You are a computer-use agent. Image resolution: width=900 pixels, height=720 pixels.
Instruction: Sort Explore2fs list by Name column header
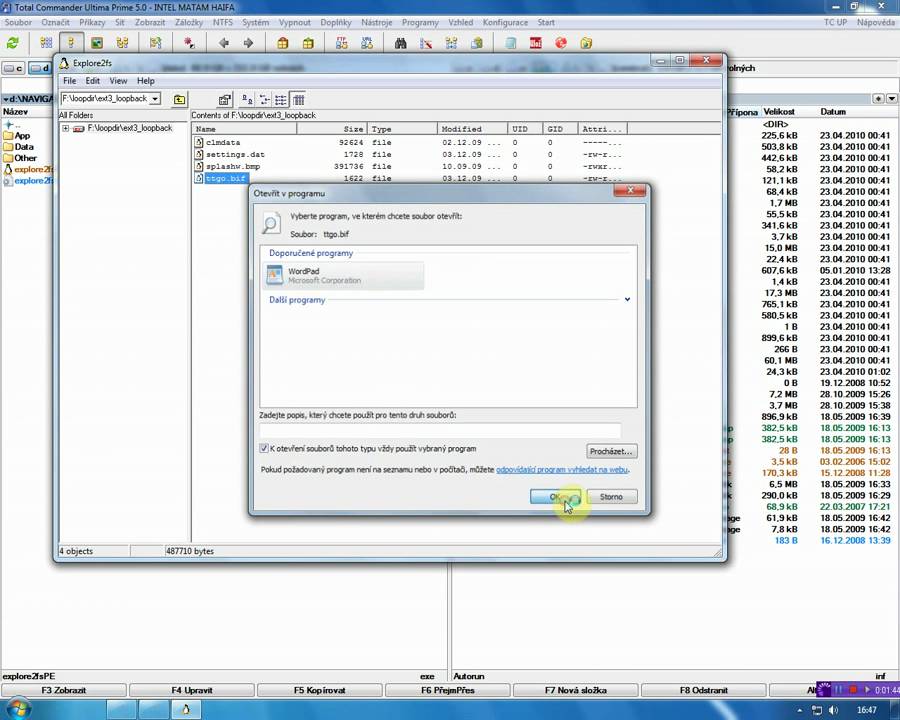click(245, 129)
